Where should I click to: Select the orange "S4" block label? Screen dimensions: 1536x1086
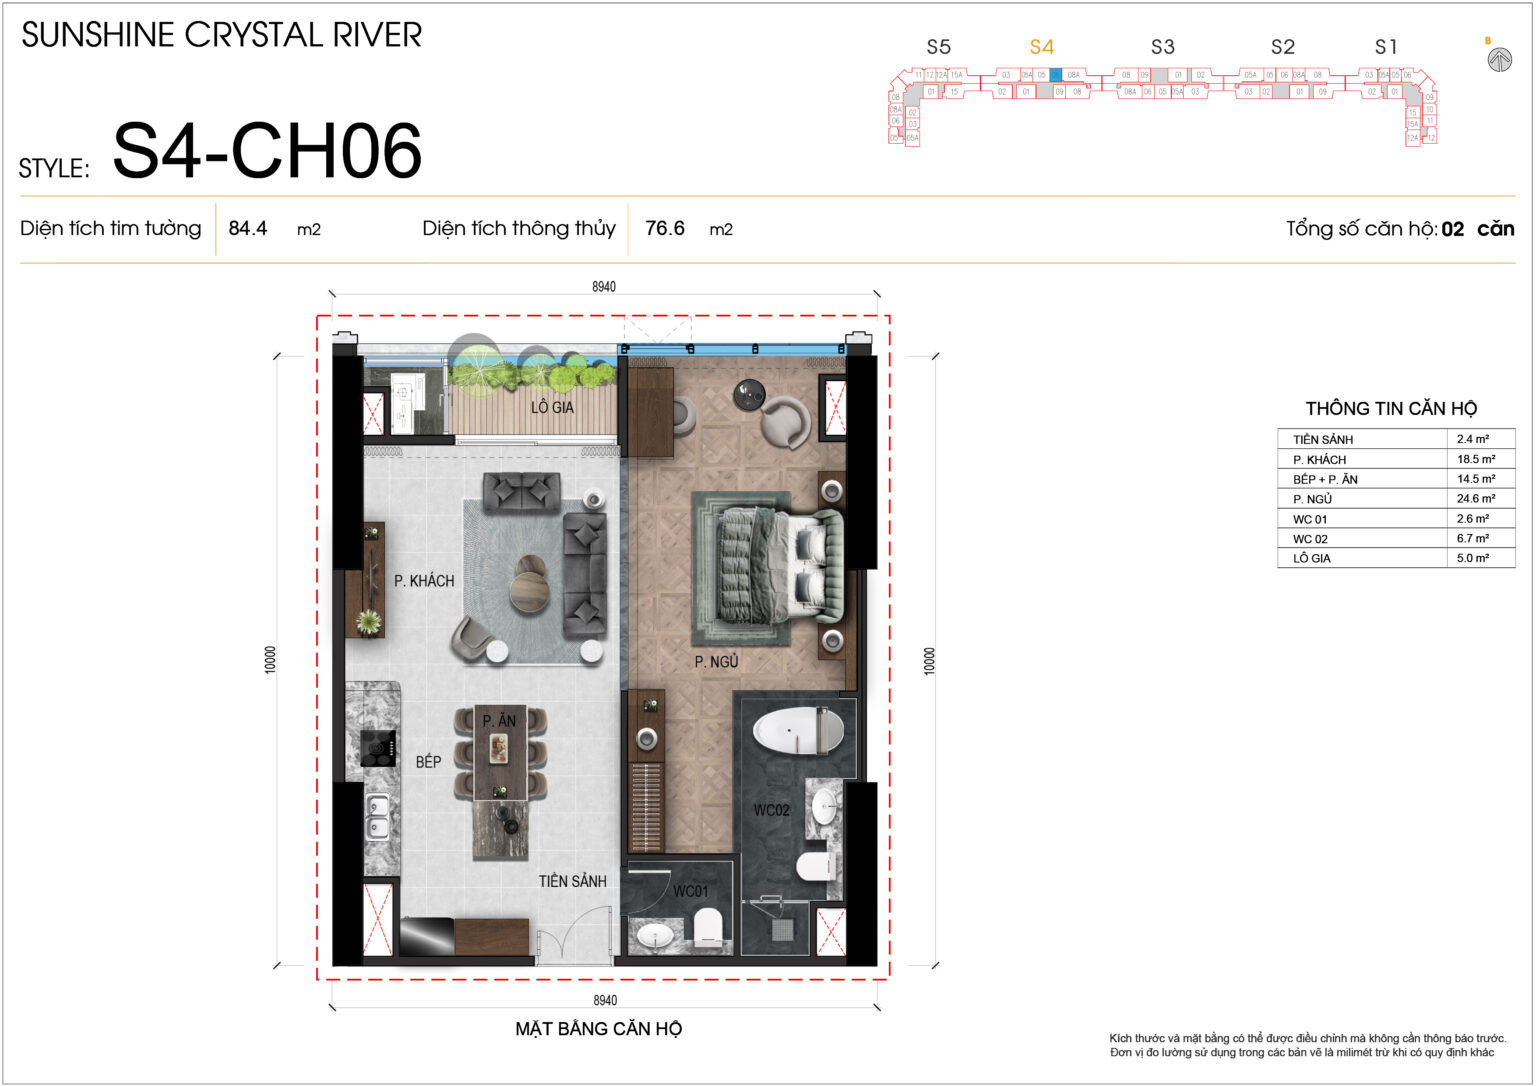point(1042,47)
